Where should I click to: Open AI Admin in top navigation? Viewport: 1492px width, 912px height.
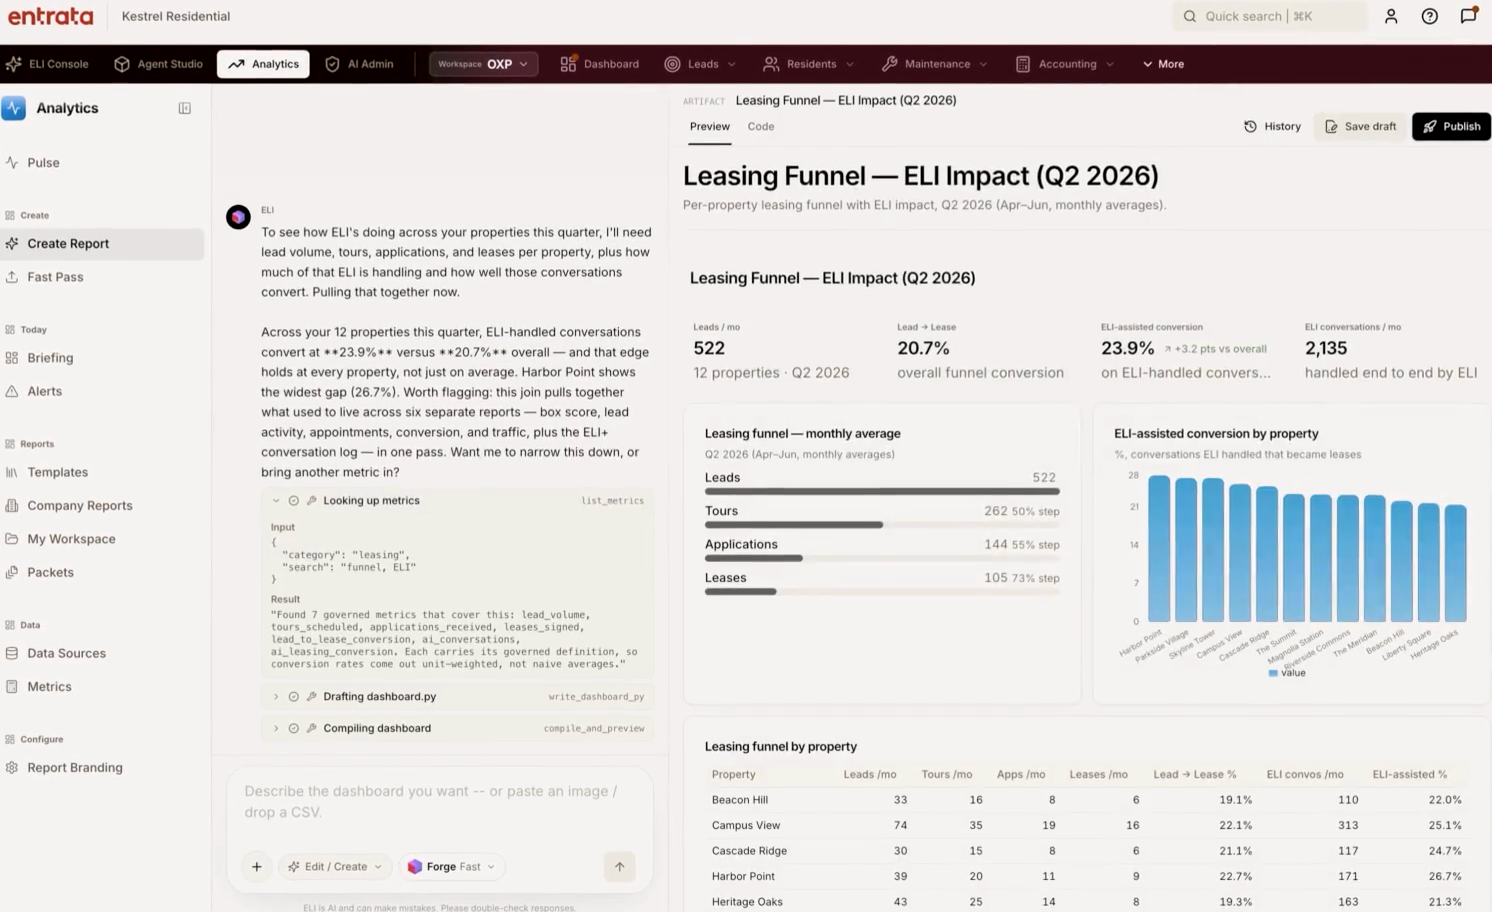pyautogui.click(x=359, y=64)
